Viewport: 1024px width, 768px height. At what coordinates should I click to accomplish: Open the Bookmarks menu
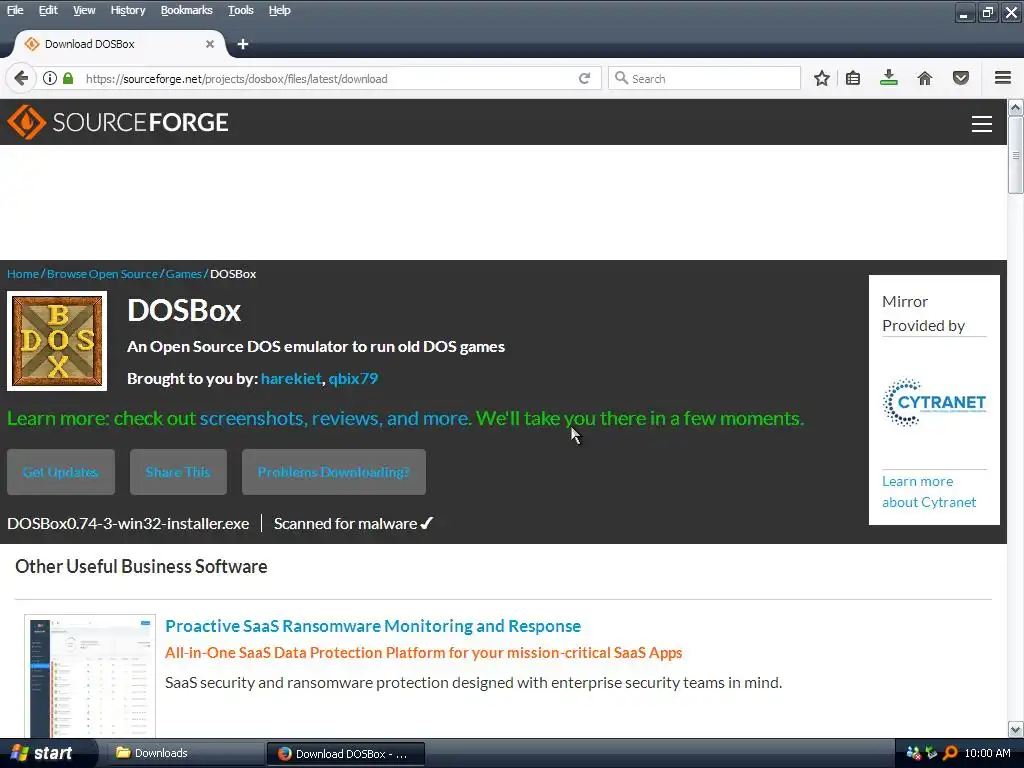click(x=186, y=10)
